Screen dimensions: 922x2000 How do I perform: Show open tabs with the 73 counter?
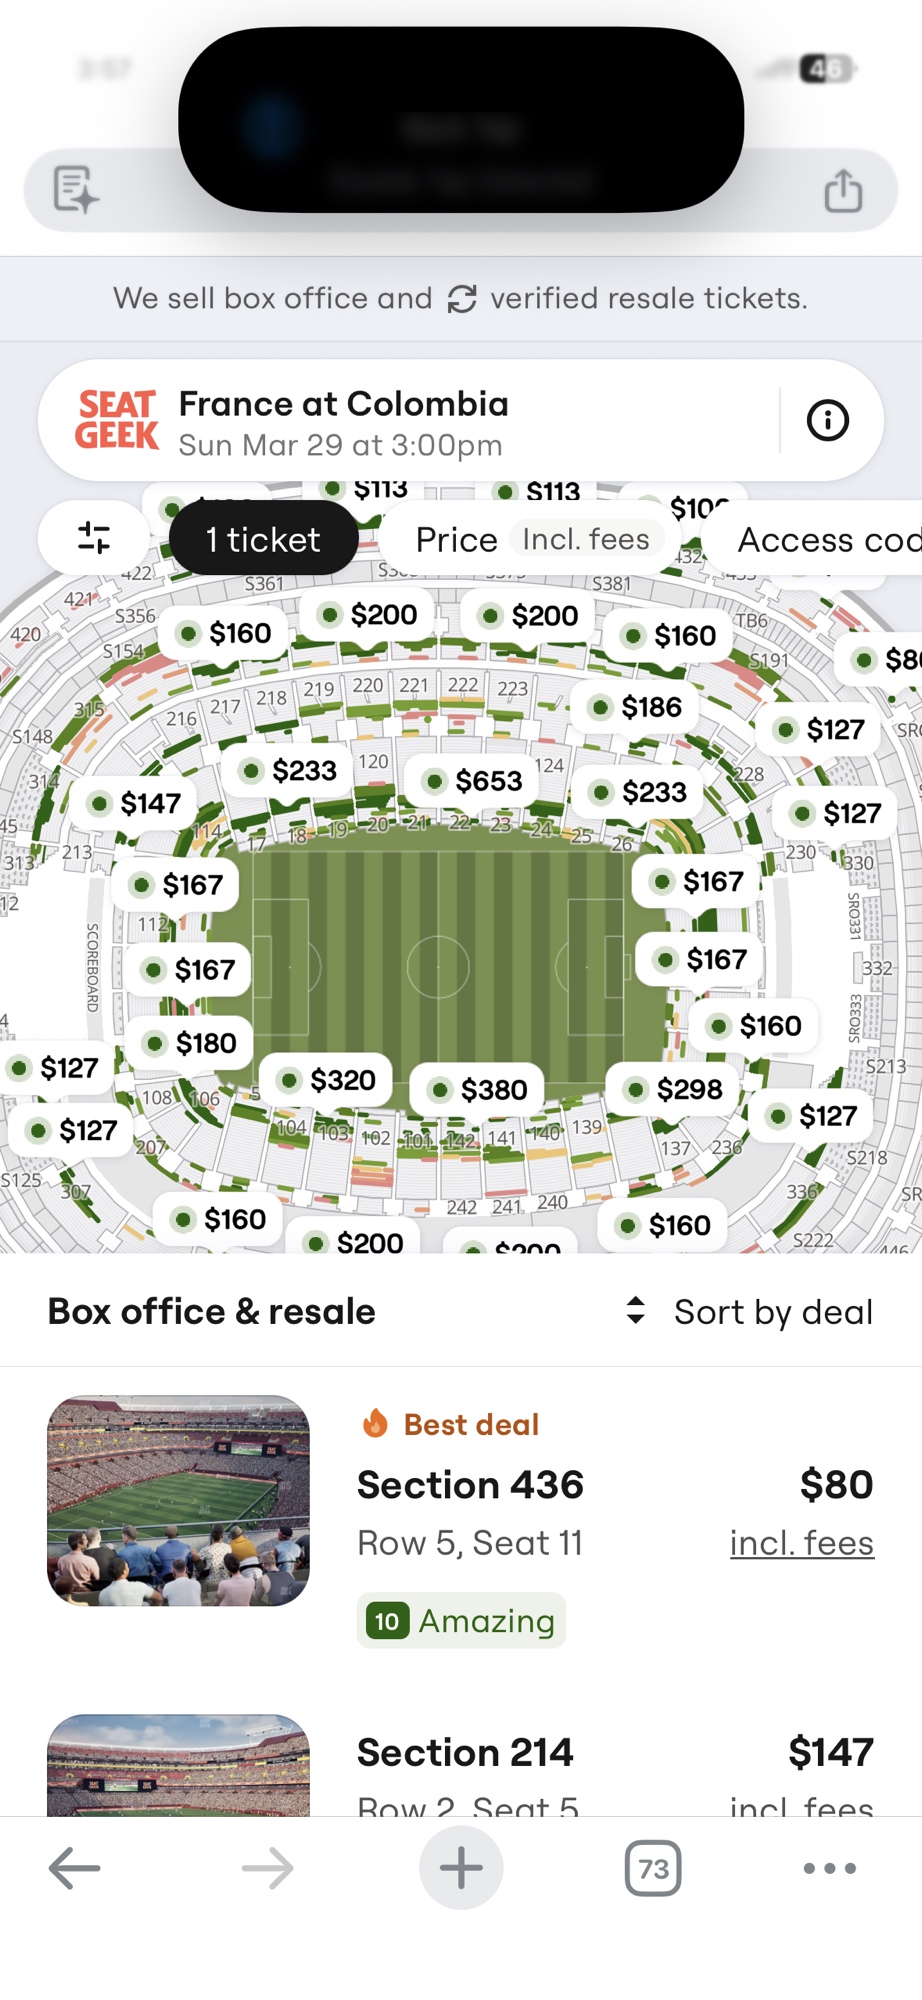coord(653,1868)
